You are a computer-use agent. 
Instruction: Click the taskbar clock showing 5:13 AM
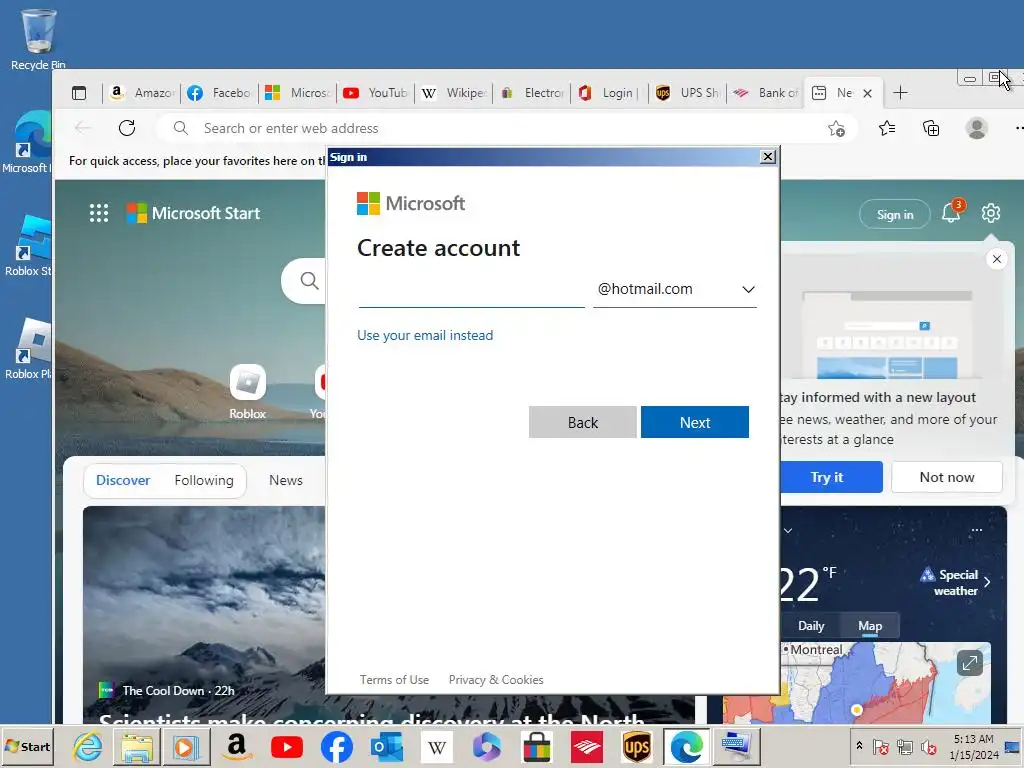973,746
